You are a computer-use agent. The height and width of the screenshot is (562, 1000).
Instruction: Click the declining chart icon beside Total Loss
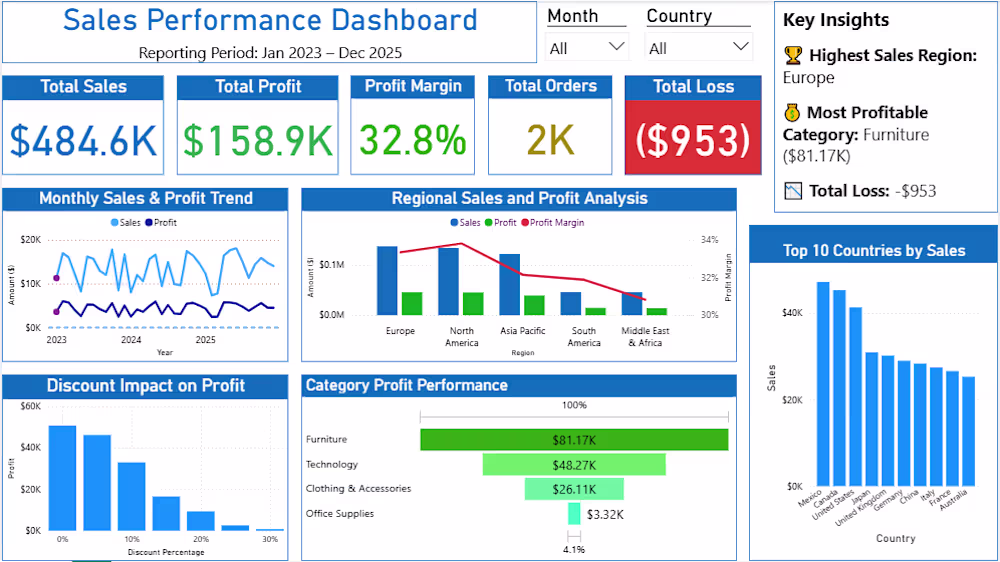pyautogui.click(x=793, y=191)
